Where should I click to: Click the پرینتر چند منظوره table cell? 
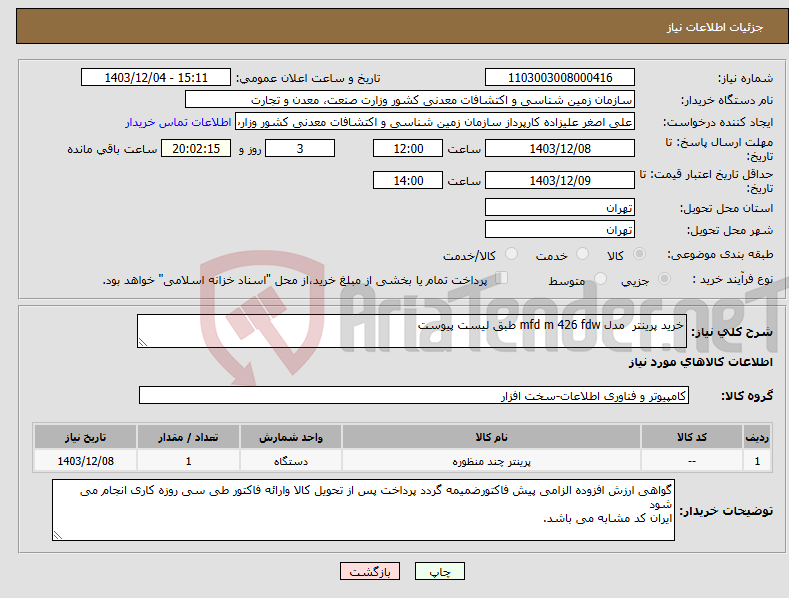[x=492, y=461]
